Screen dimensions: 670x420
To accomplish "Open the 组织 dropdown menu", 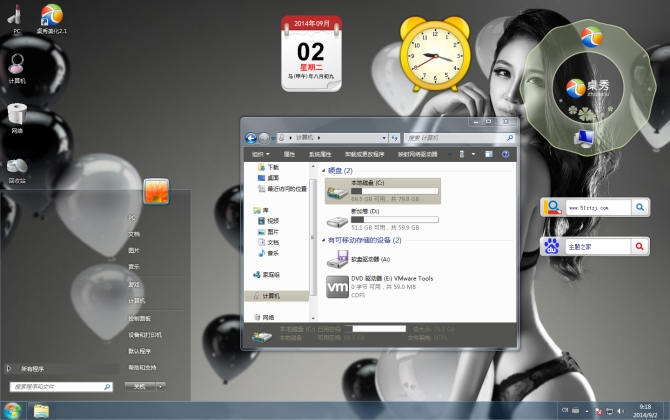I will (x=261, y=154).
